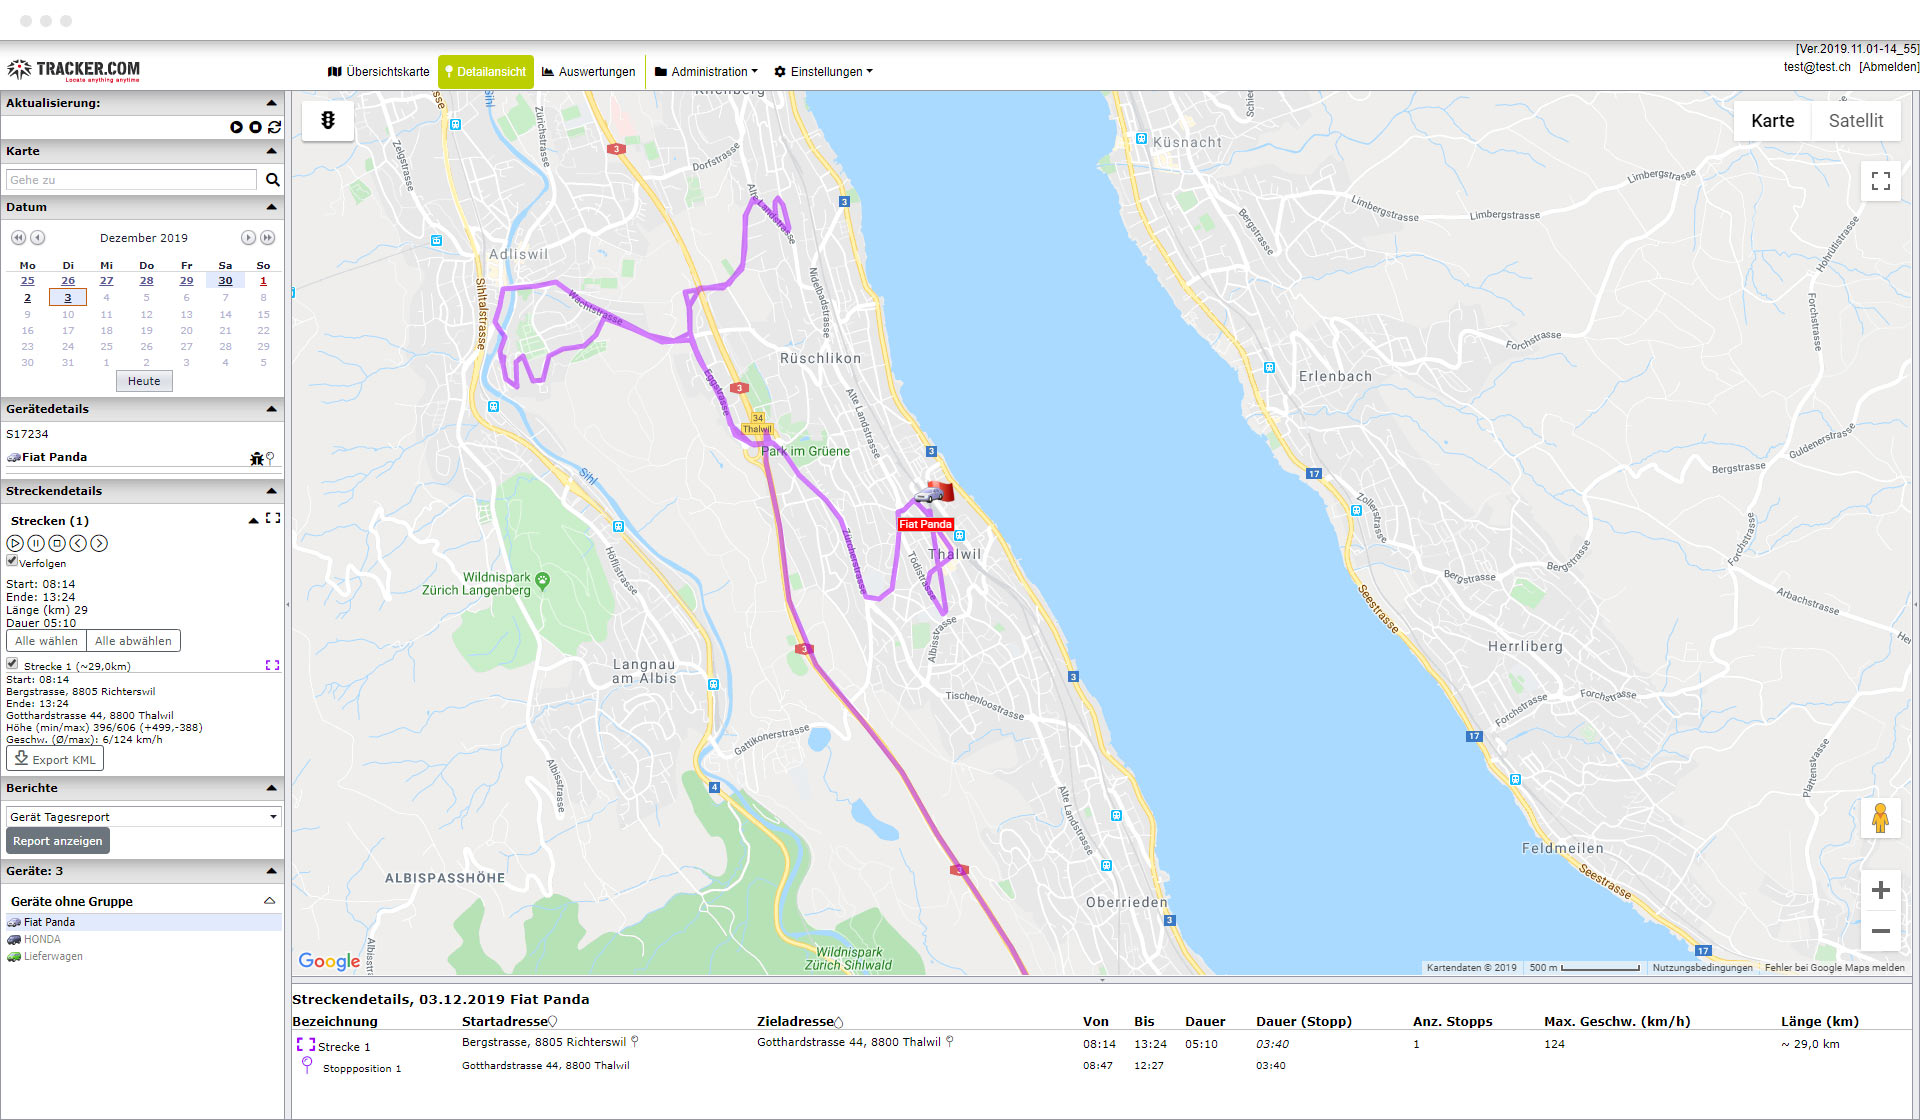This screenshot has height=1120, width=1920.
Task: Toggle the Verfolgen checkbox
Action: tap(13, 560)
